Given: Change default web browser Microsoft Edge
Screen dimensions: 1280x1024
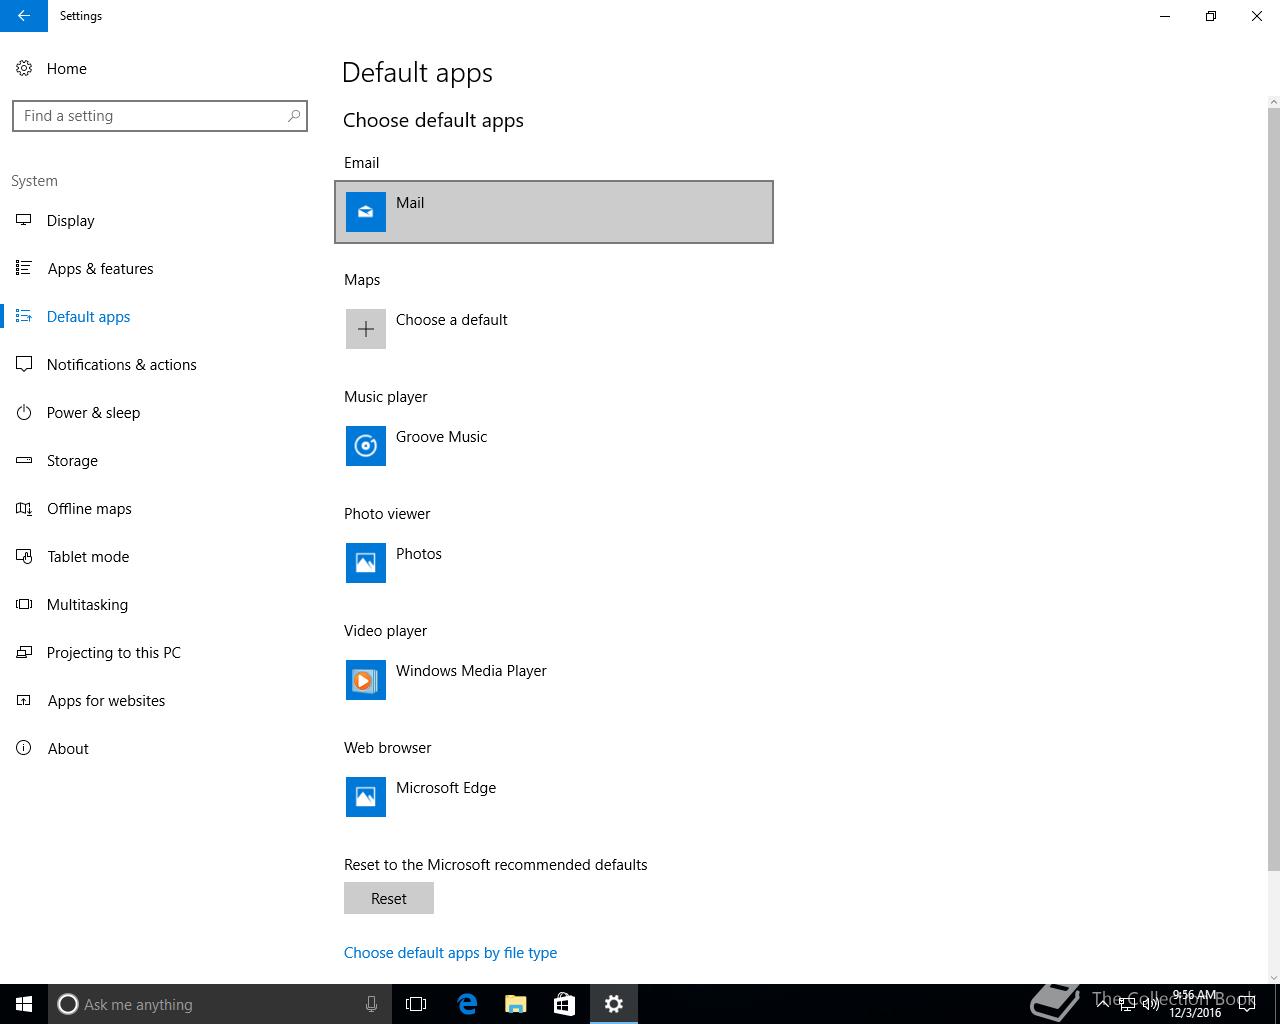Looking at the screenshot, I should (554, 797).
